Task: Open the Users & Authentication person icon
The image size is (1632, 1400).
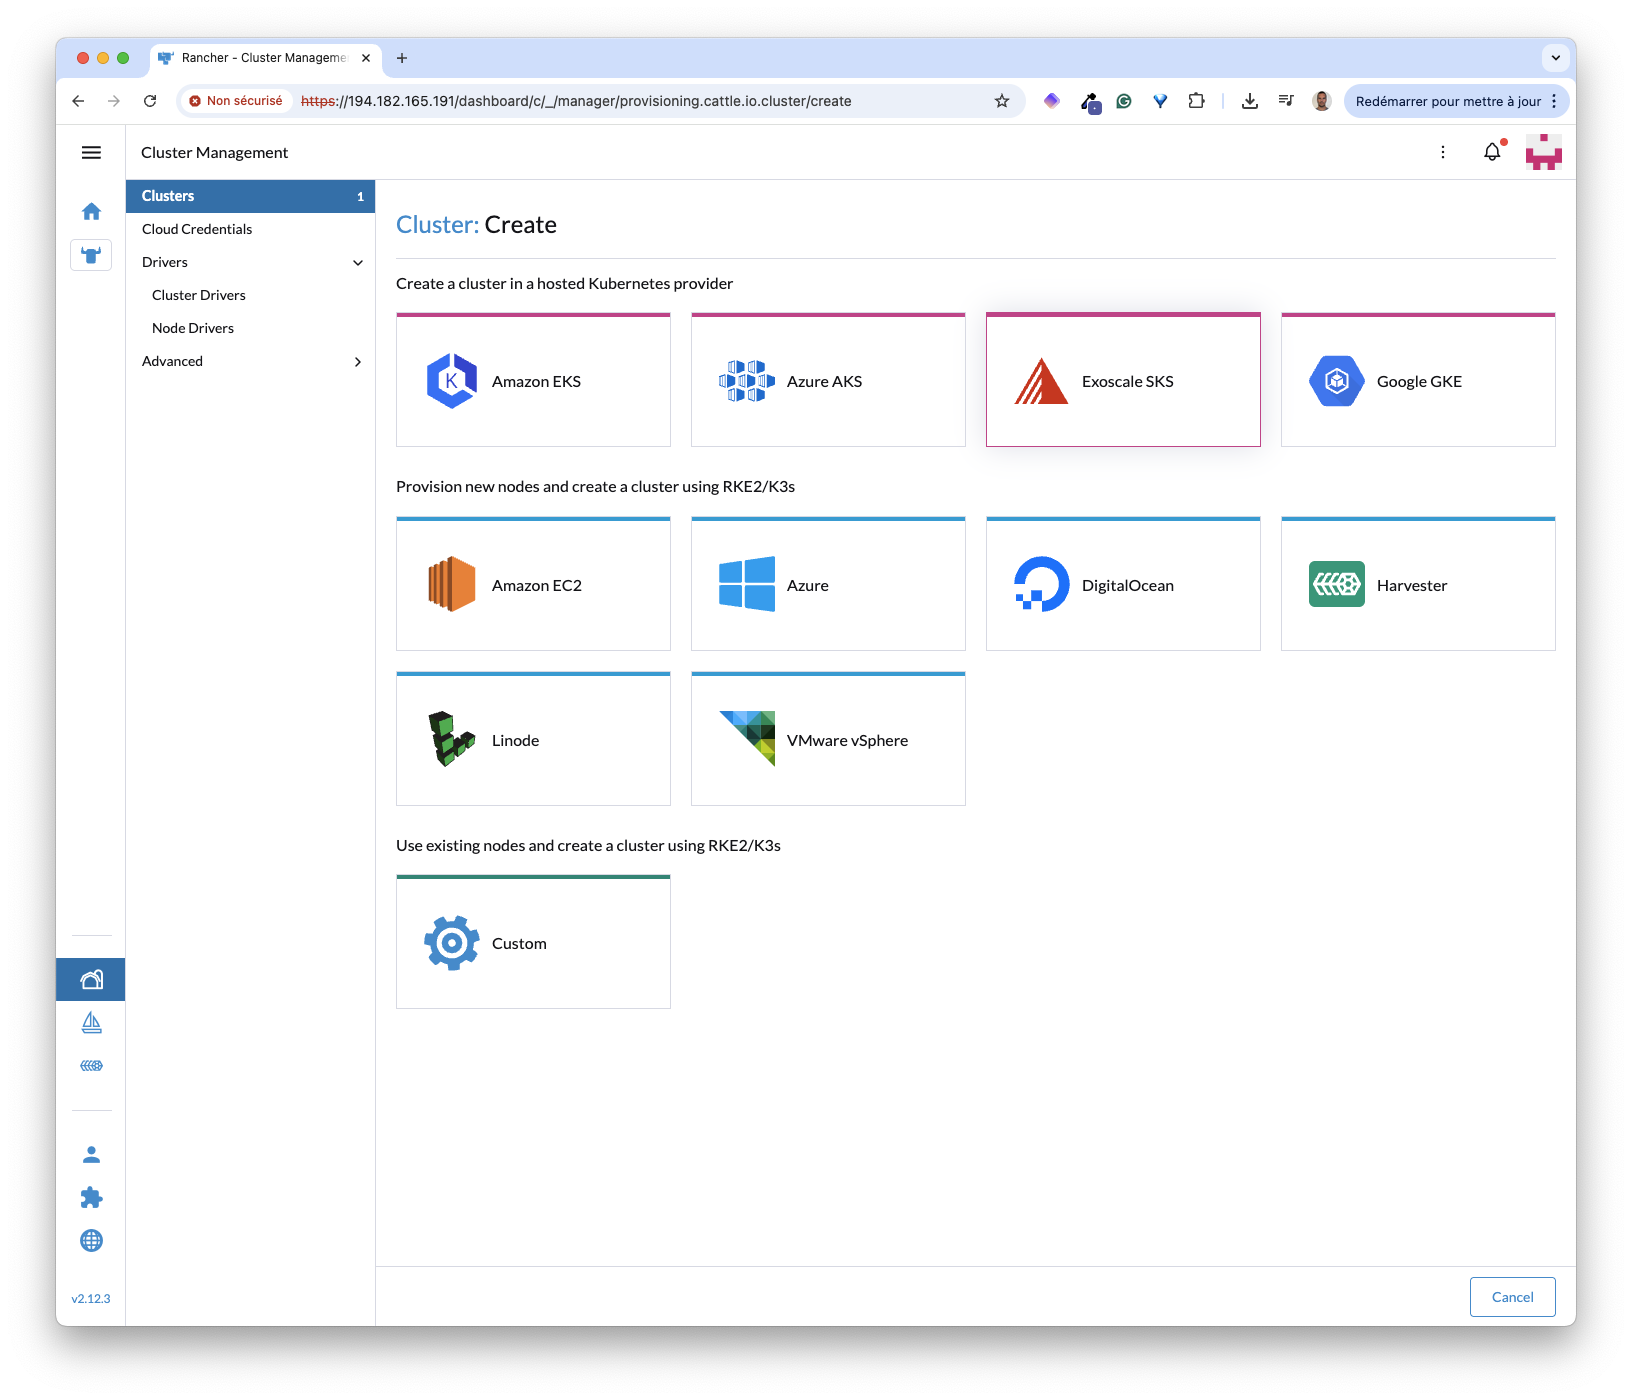Action: 91,1155
